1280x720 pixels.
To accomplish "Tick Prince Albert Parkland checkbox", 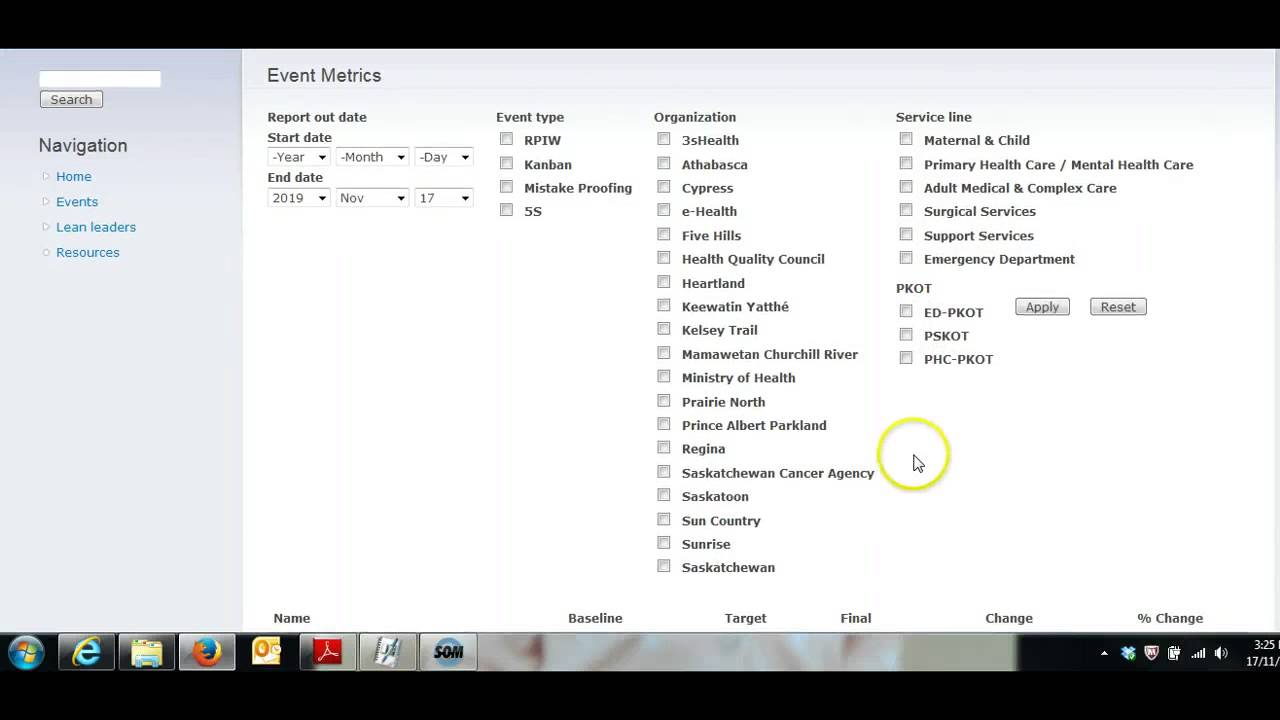I will (664, 424).
